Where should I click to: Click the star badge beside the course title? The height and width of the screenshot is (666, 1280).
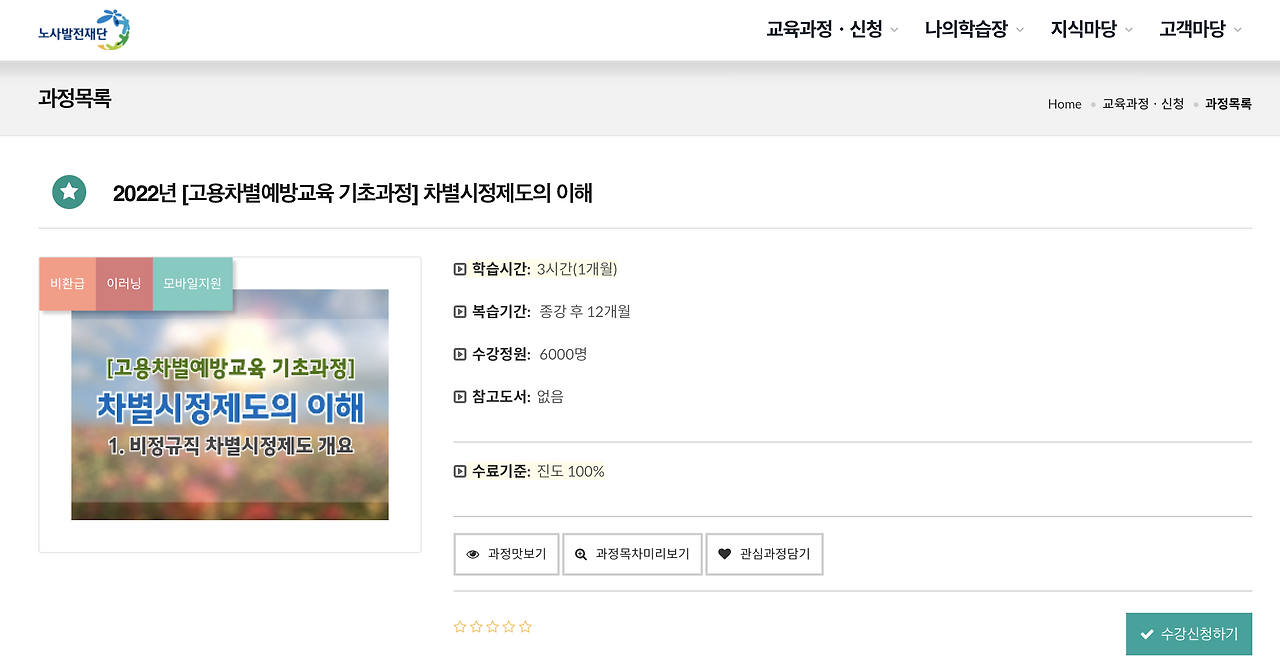(x=69, y=191)
